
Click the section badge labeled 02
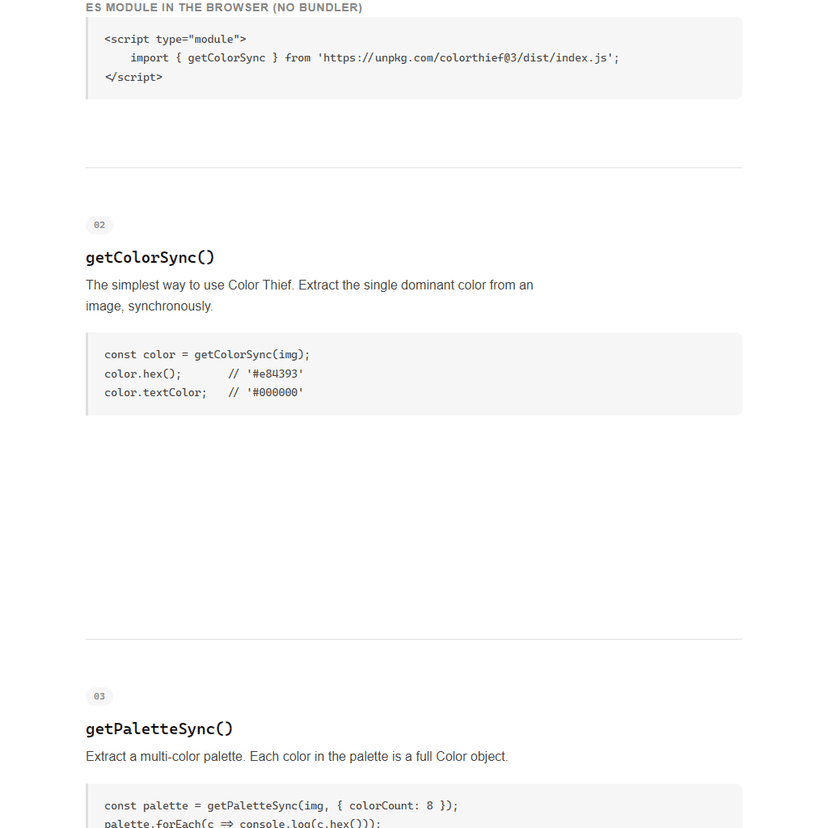click(x=99, y=225)
